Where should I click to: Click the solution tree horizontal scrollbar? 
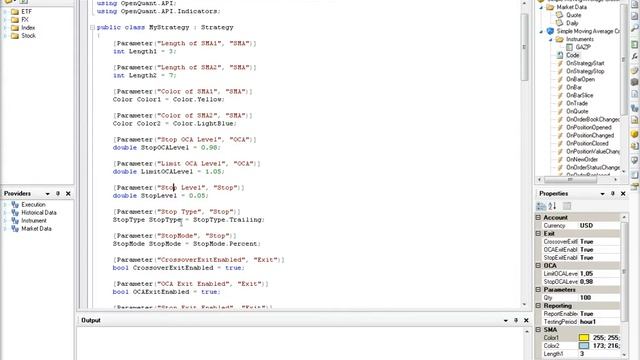(x=570, y=180)
